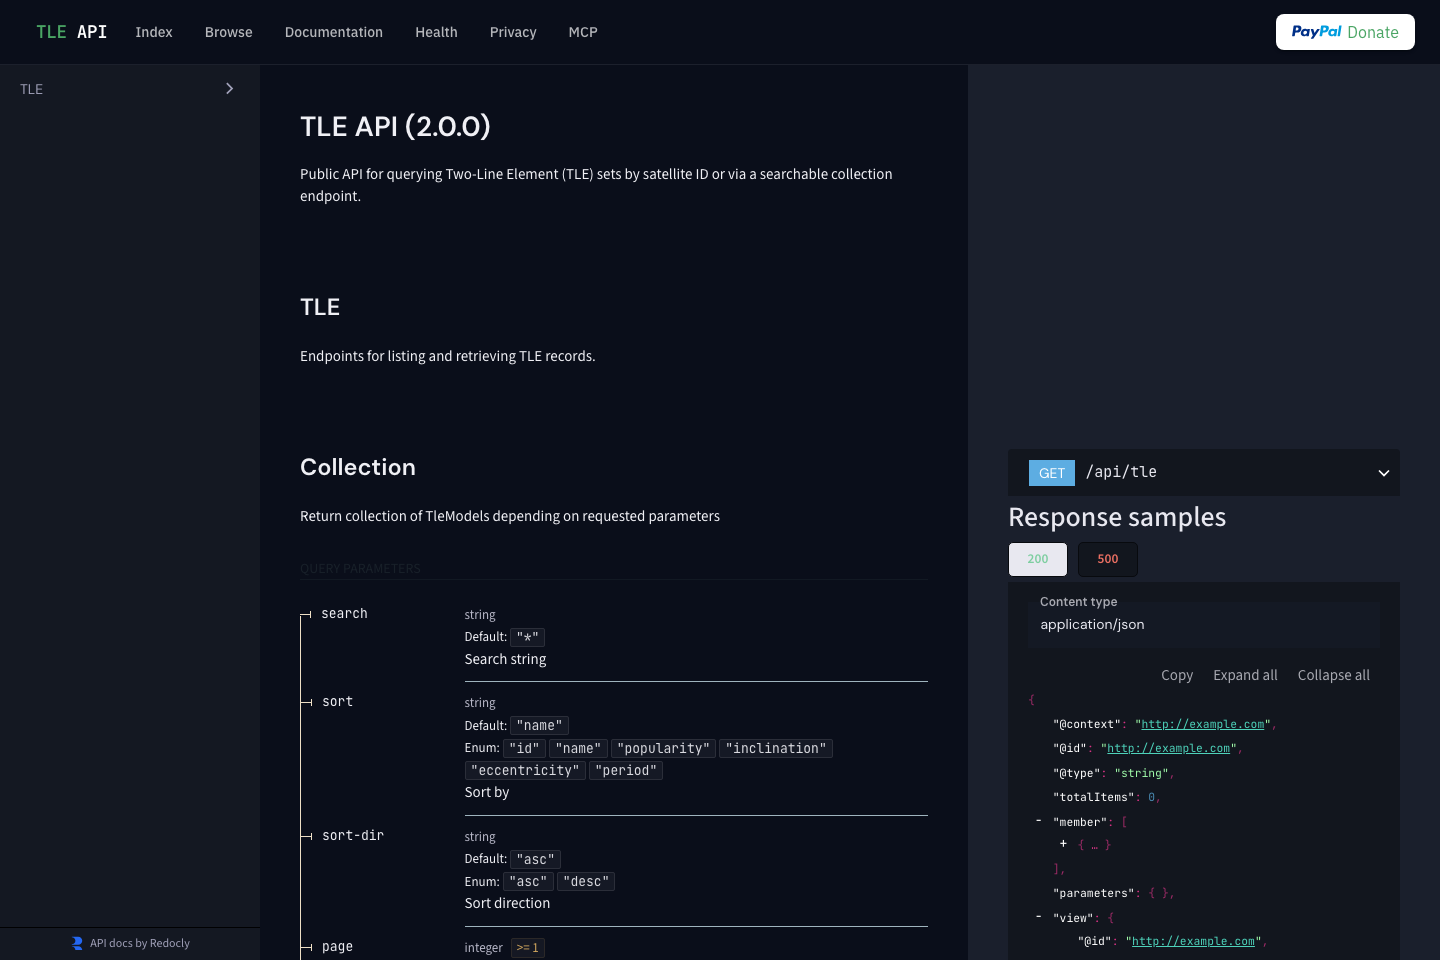Expand the collapsed member object plus sign
This screenshot has width=1440, height=960.
(1063, 844)
